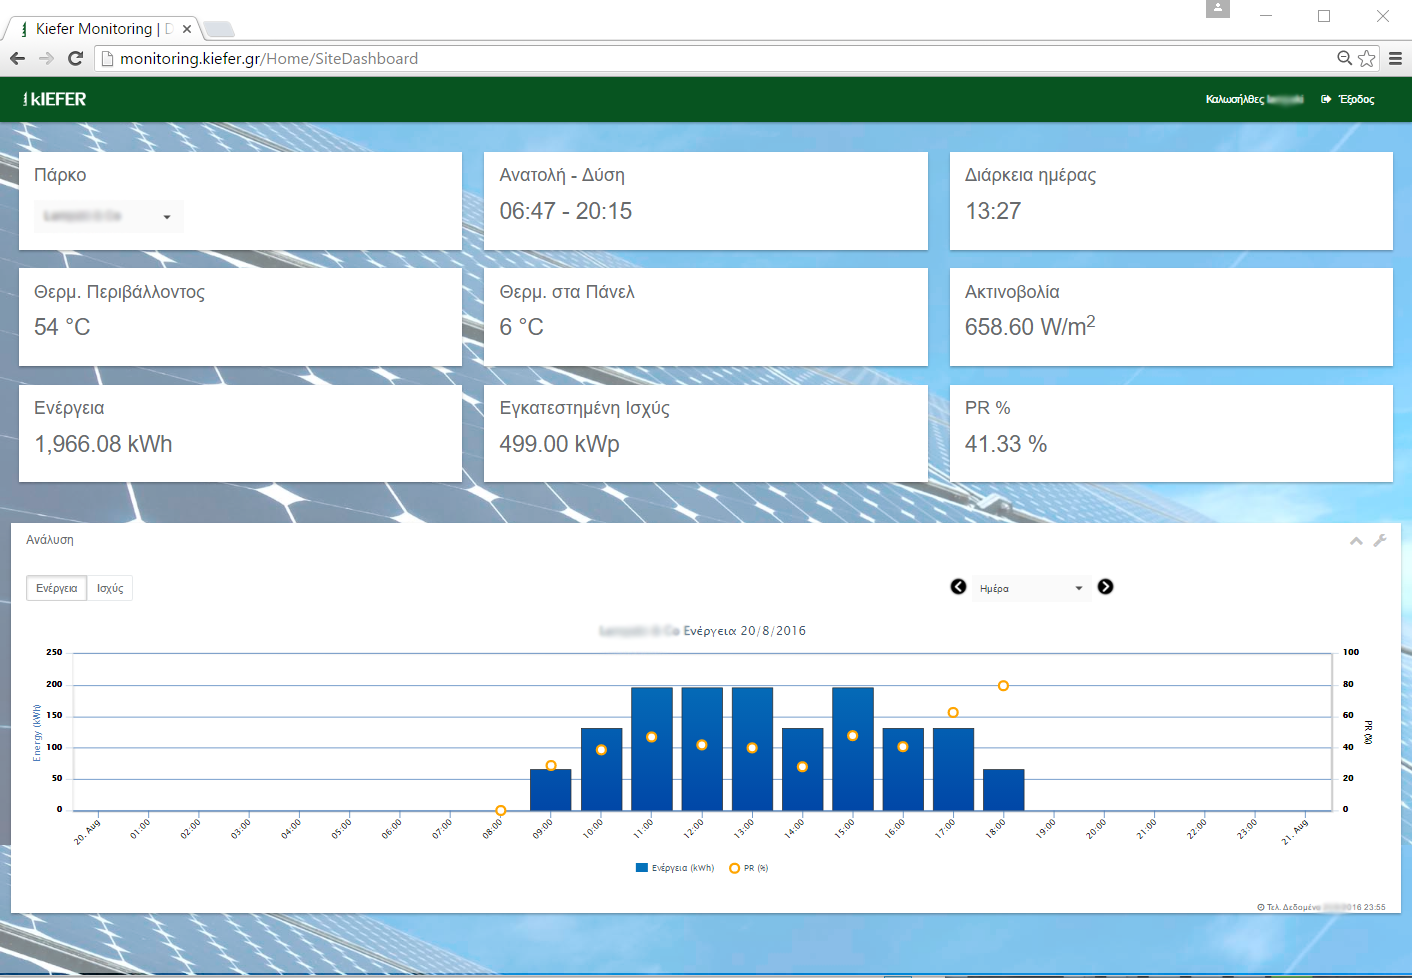Toggle PR (%) series in chart legend

click(749, 868)
